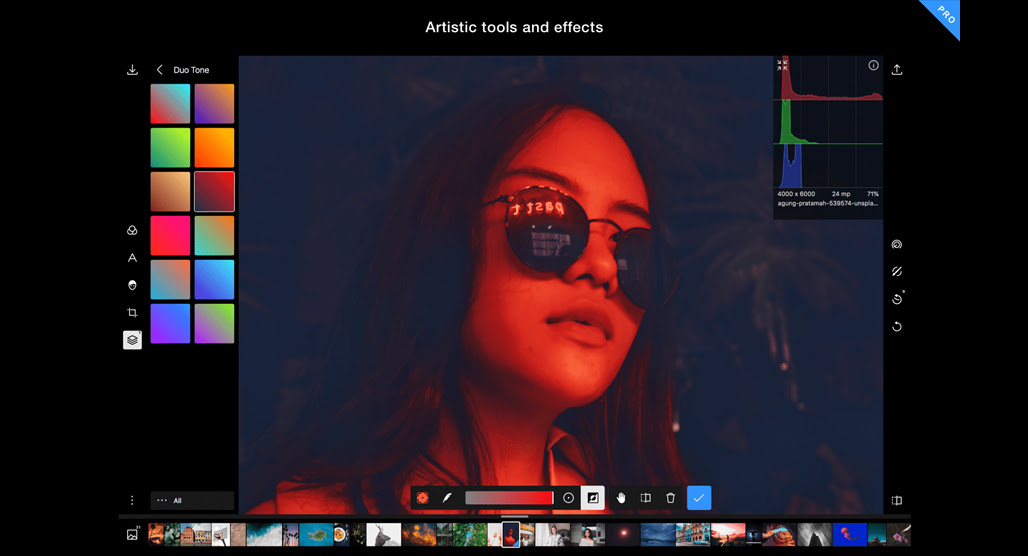The width and height of the screenshot is (1028, 556).
Task: Open the glowing red sun thumbnail
Action: click(x=623, y=535)
